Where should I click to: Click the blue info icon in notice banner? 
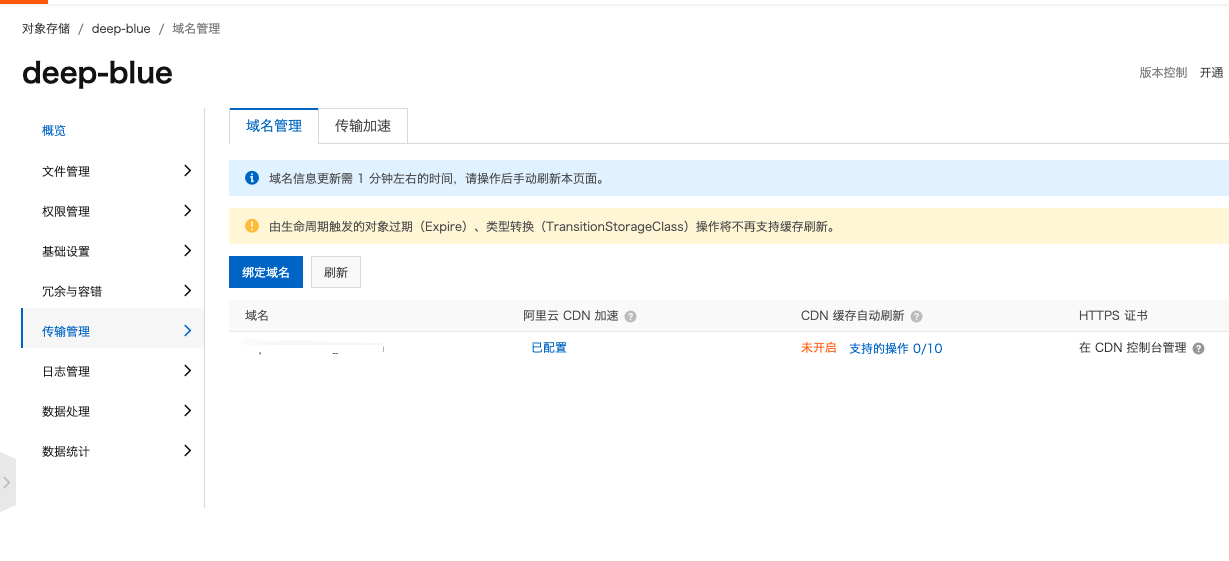(x=252, y=178)
